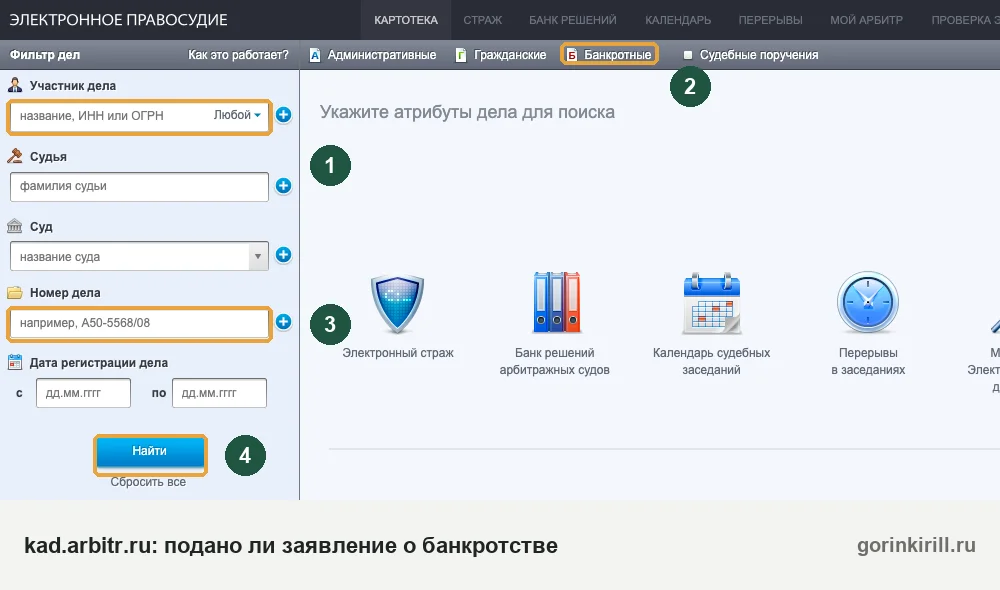Reset filters via Сбросить все
1000x590 pixels.
click(148, 482)
